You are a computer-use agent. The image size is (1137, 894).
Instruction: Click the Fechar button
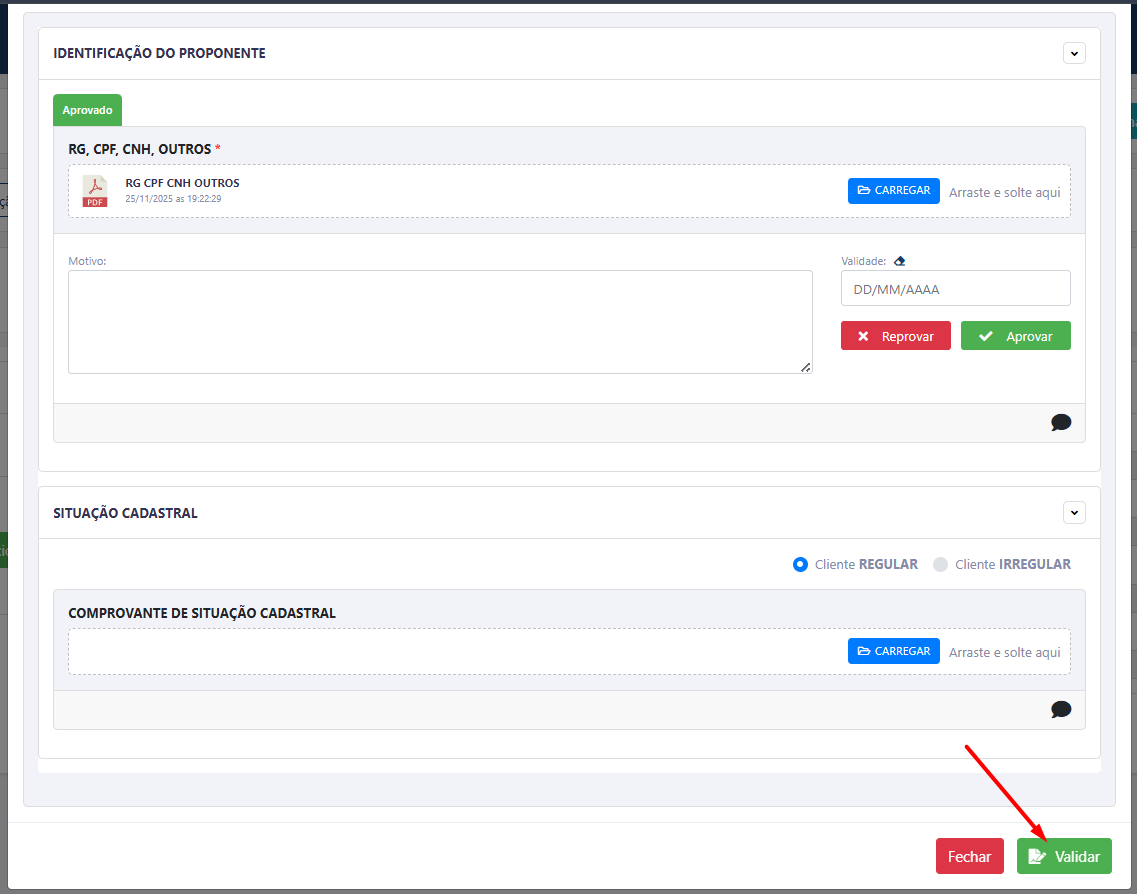969,856
